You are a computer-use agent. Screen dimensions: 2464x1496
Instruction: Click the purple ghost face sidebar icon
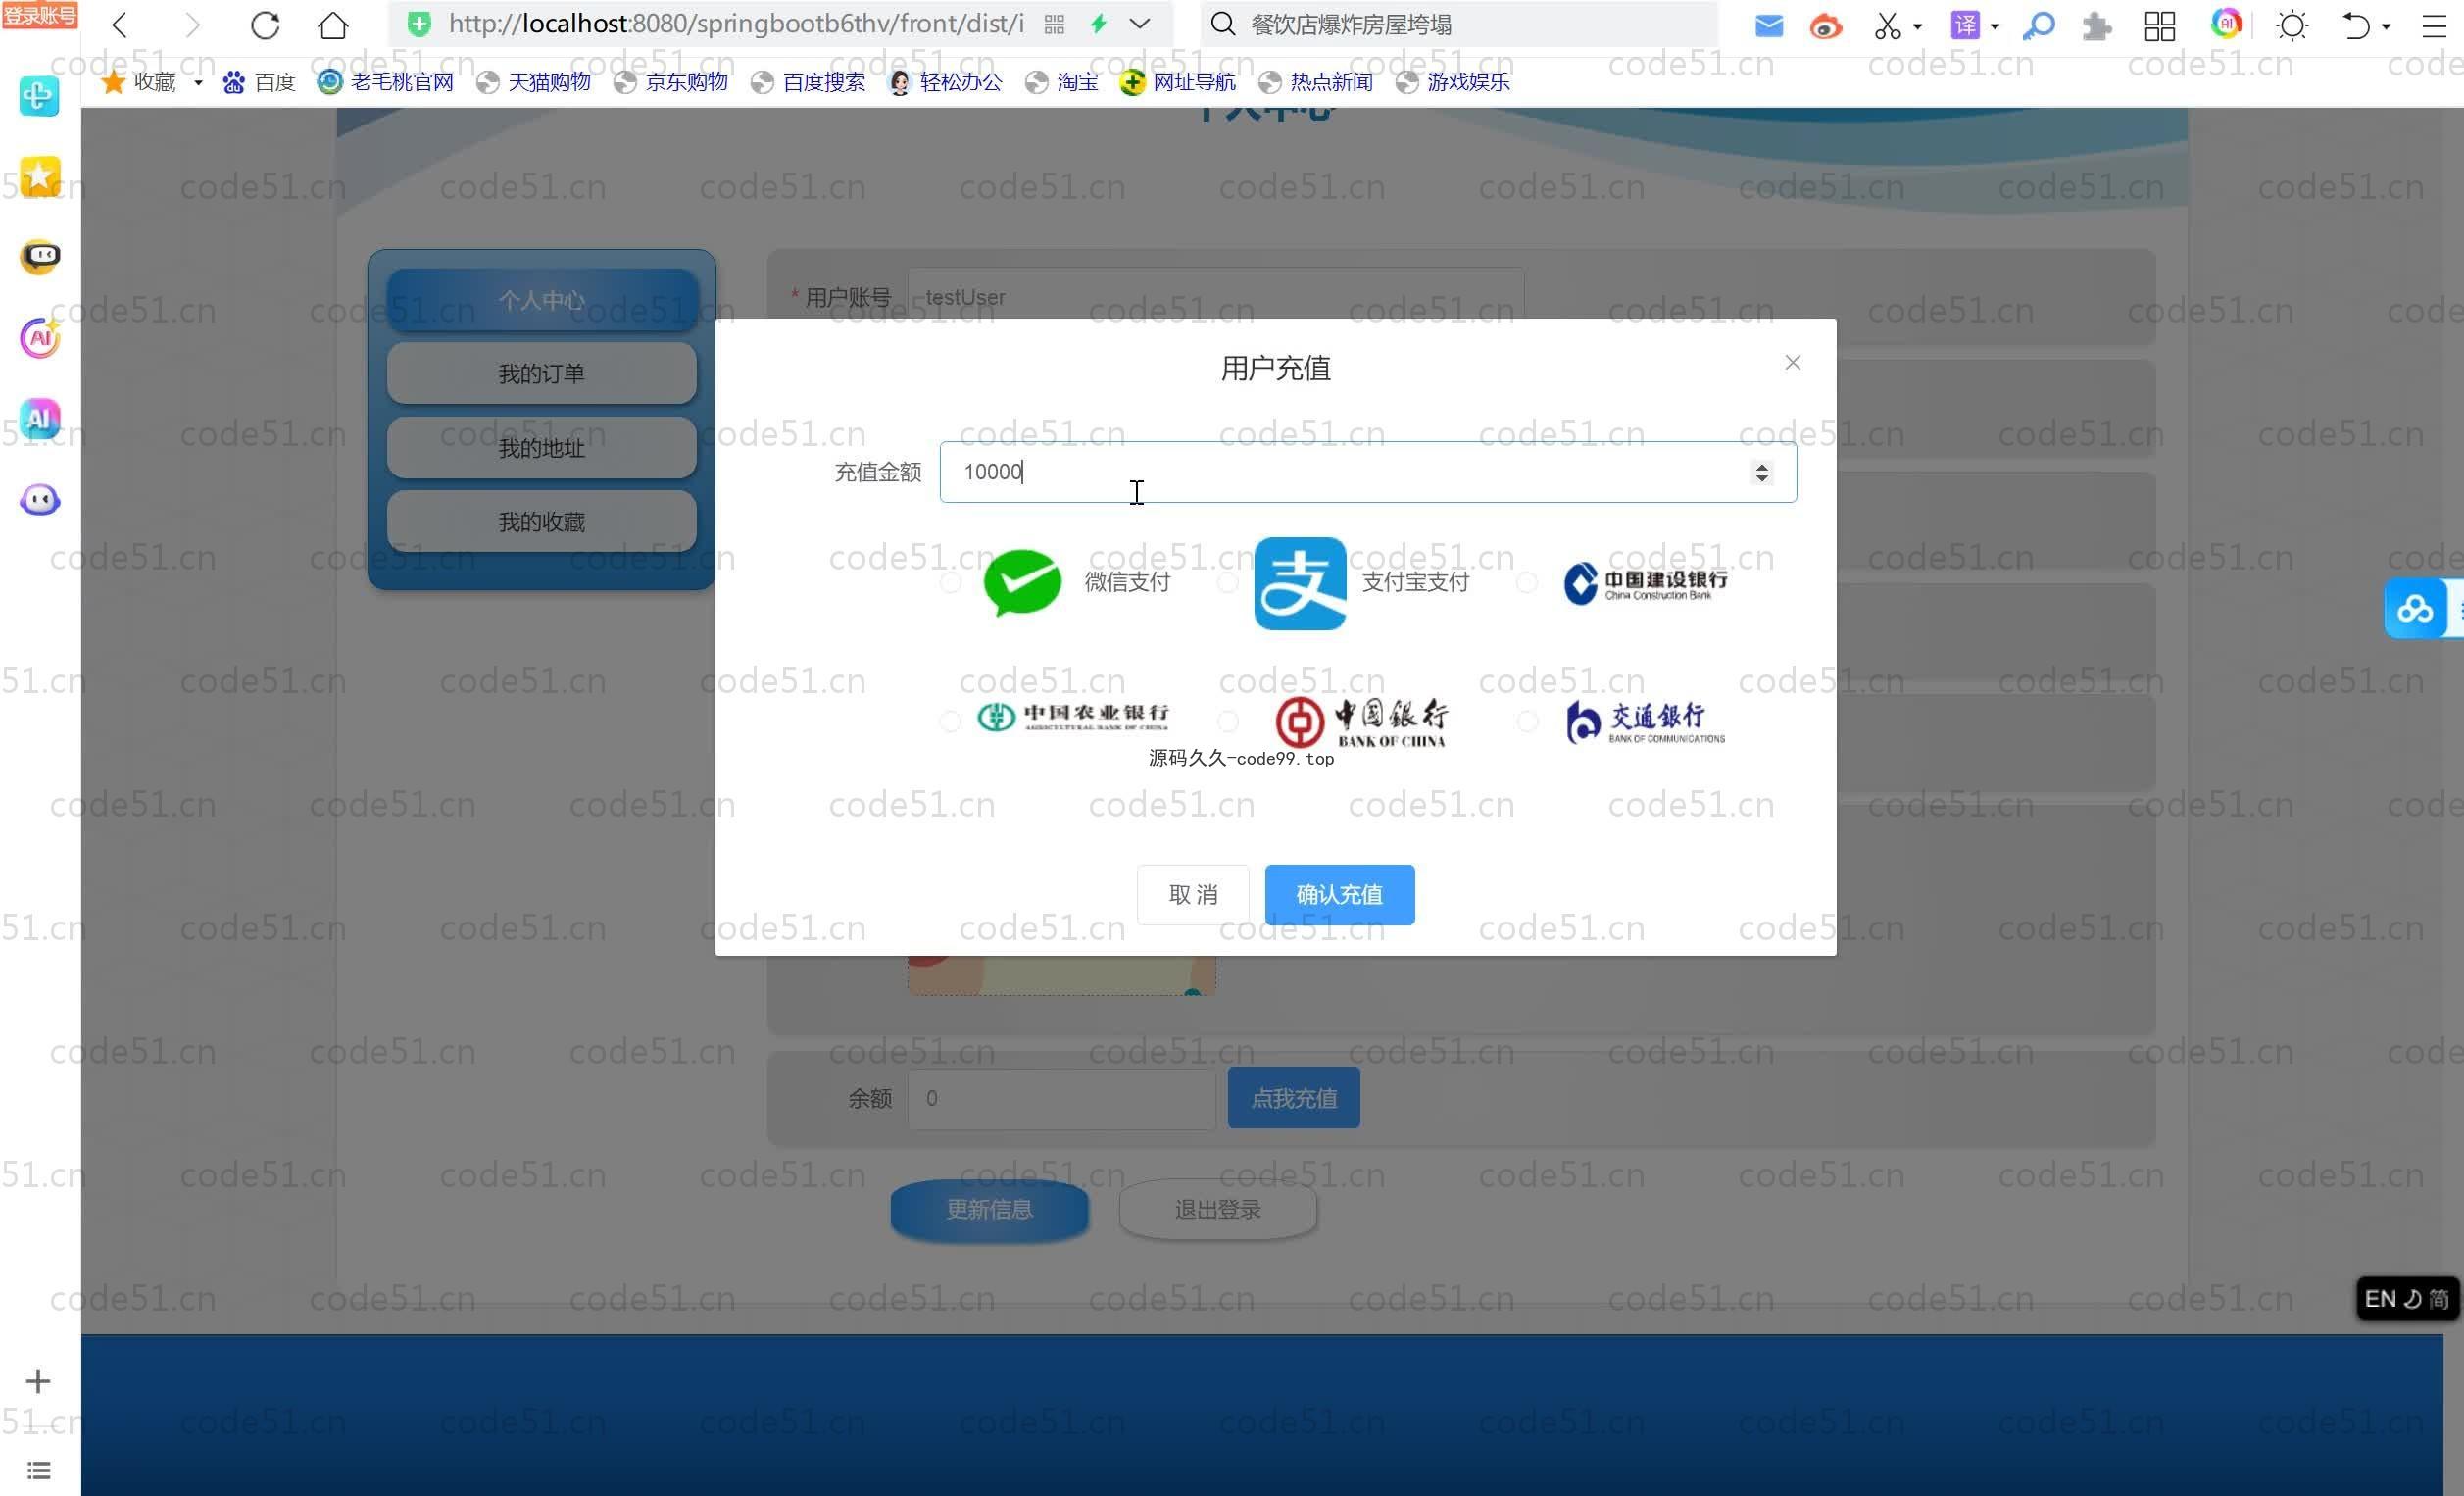coord(40,499)
